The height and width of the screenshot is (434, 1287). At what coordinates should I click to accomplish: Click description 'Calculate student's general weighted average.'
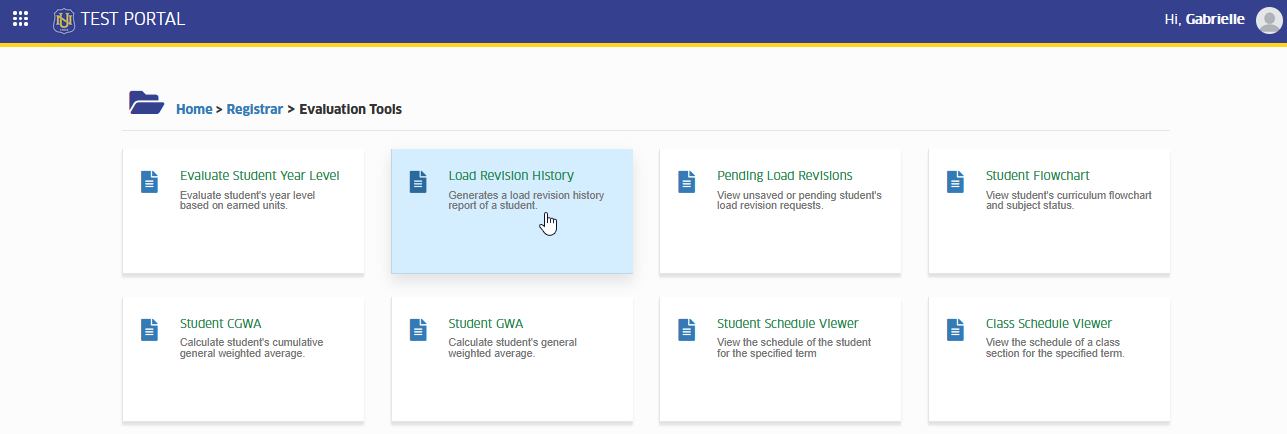point(513,348)
